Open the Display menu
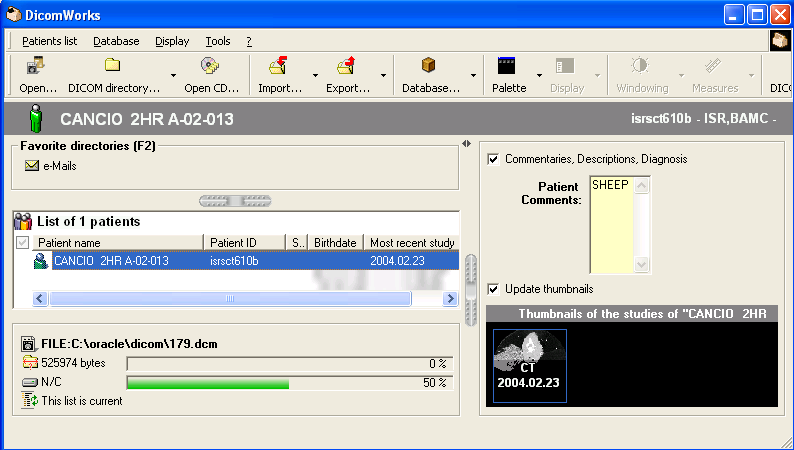Screen dimensions: 794x450 [172, 41]
